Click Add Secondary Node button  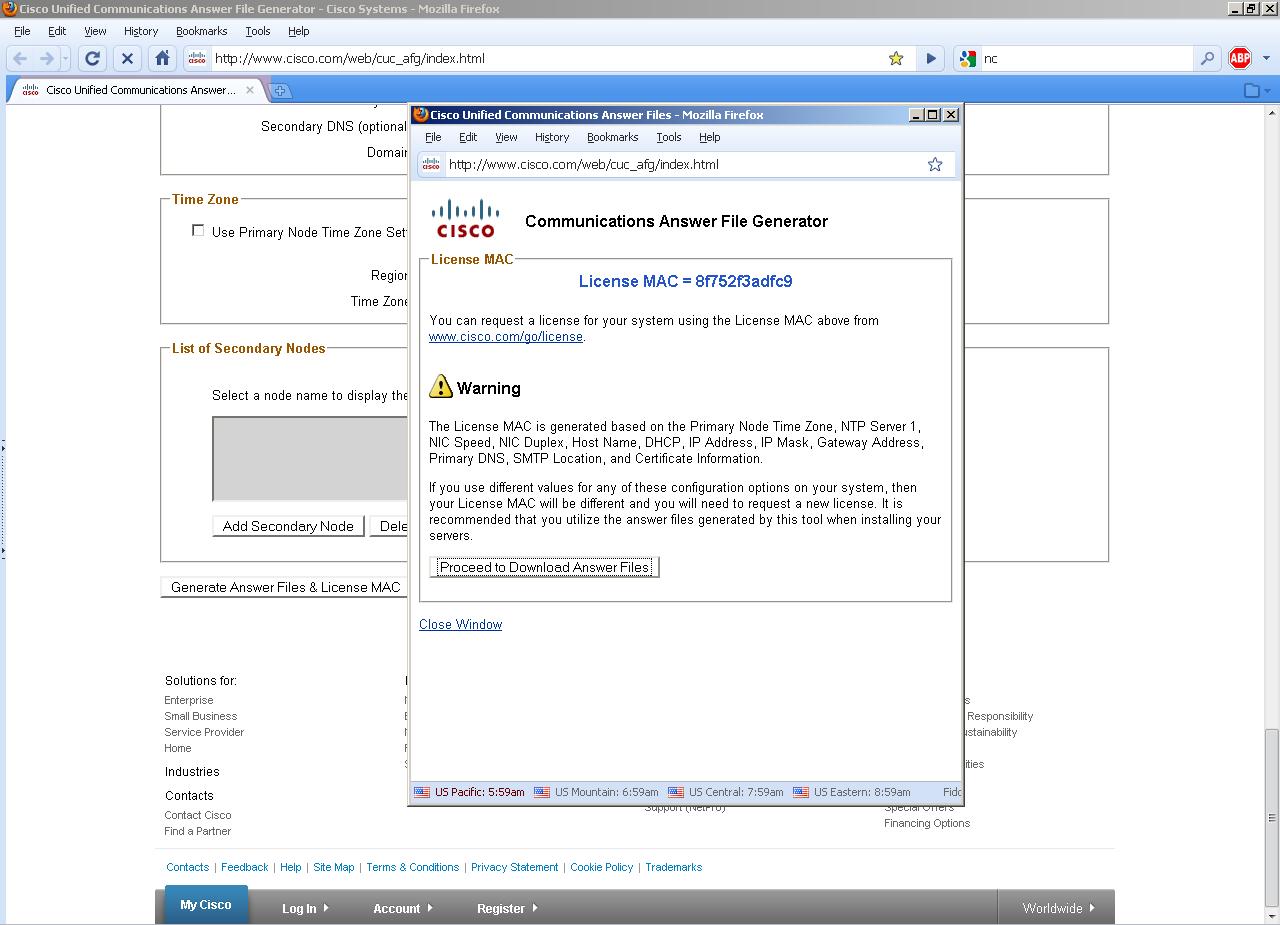tap(288, 526)
